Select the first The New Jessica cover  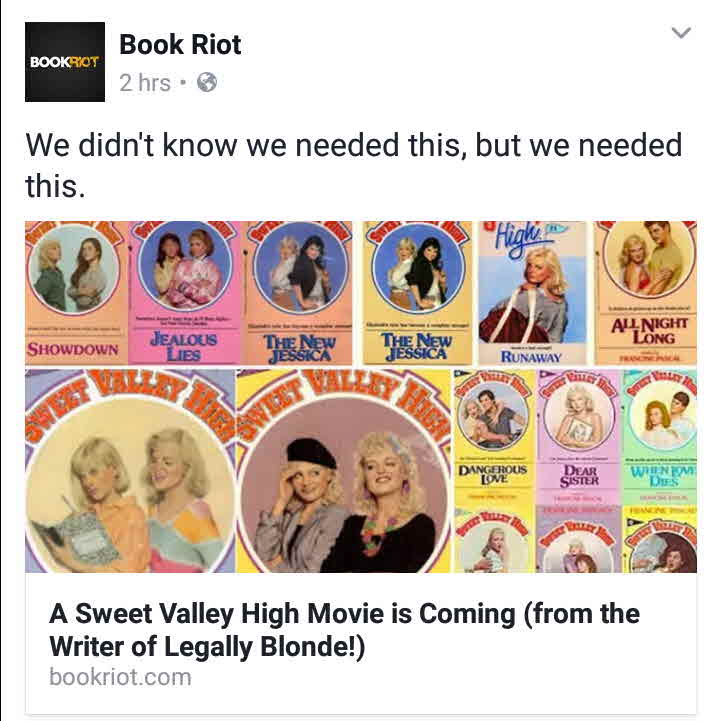point(297,293)
